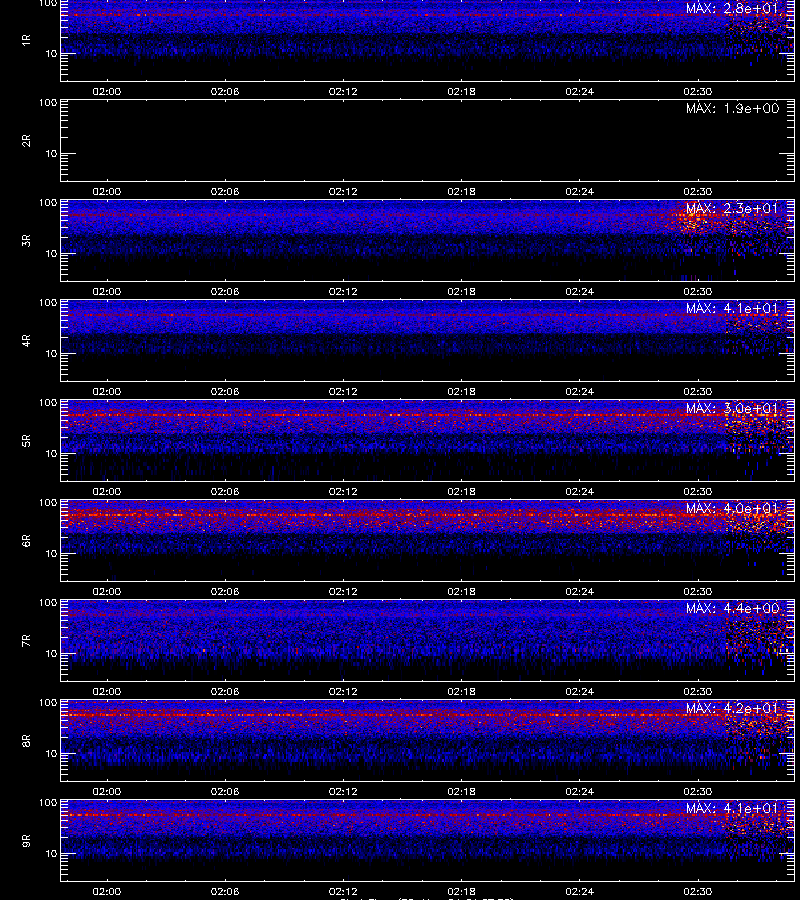
Task: Click the 6R panel axis label
Action: [26, 541]
